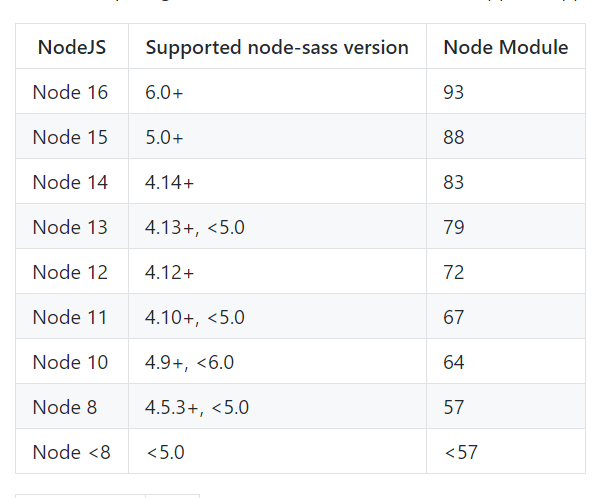Click the NodeJS column header
608x498 pixels.
pyautogui.click(x=71, y=47)
